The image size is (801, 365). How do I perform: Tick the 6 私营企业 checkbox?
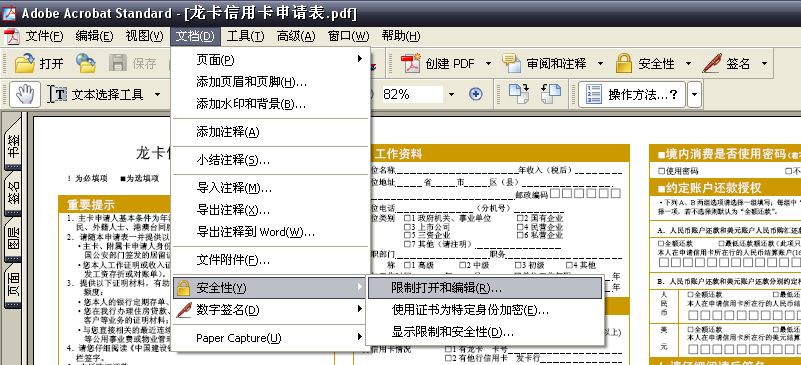tap(520, 235)
